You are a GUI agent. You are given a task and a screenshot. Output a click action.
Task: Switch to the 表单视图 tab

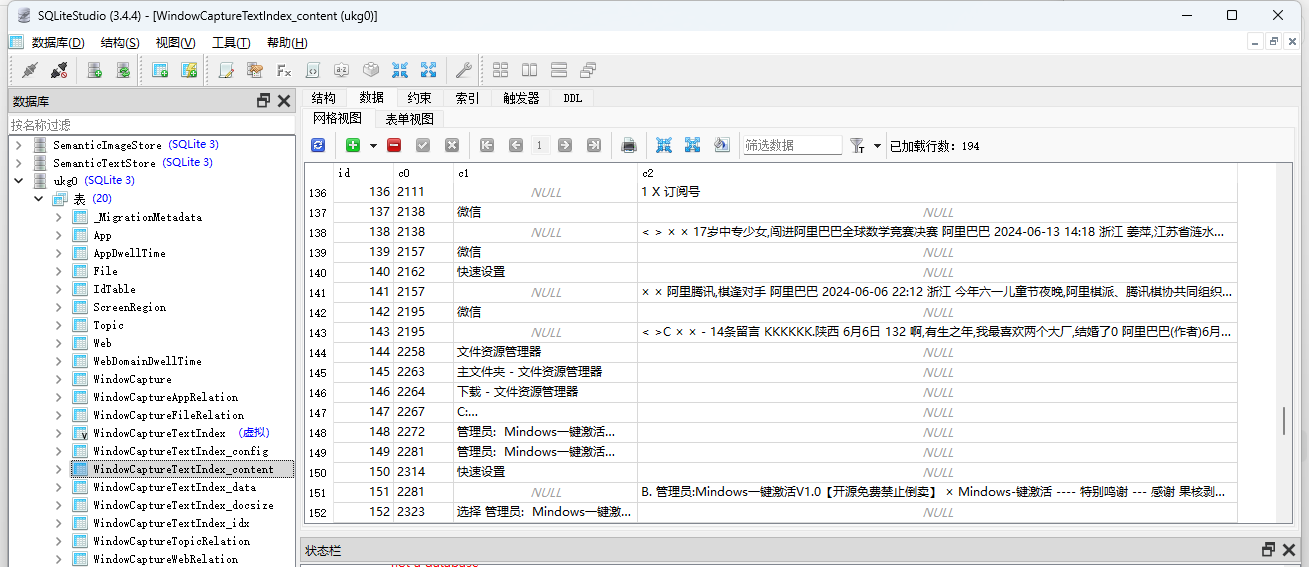coord(410,118)
